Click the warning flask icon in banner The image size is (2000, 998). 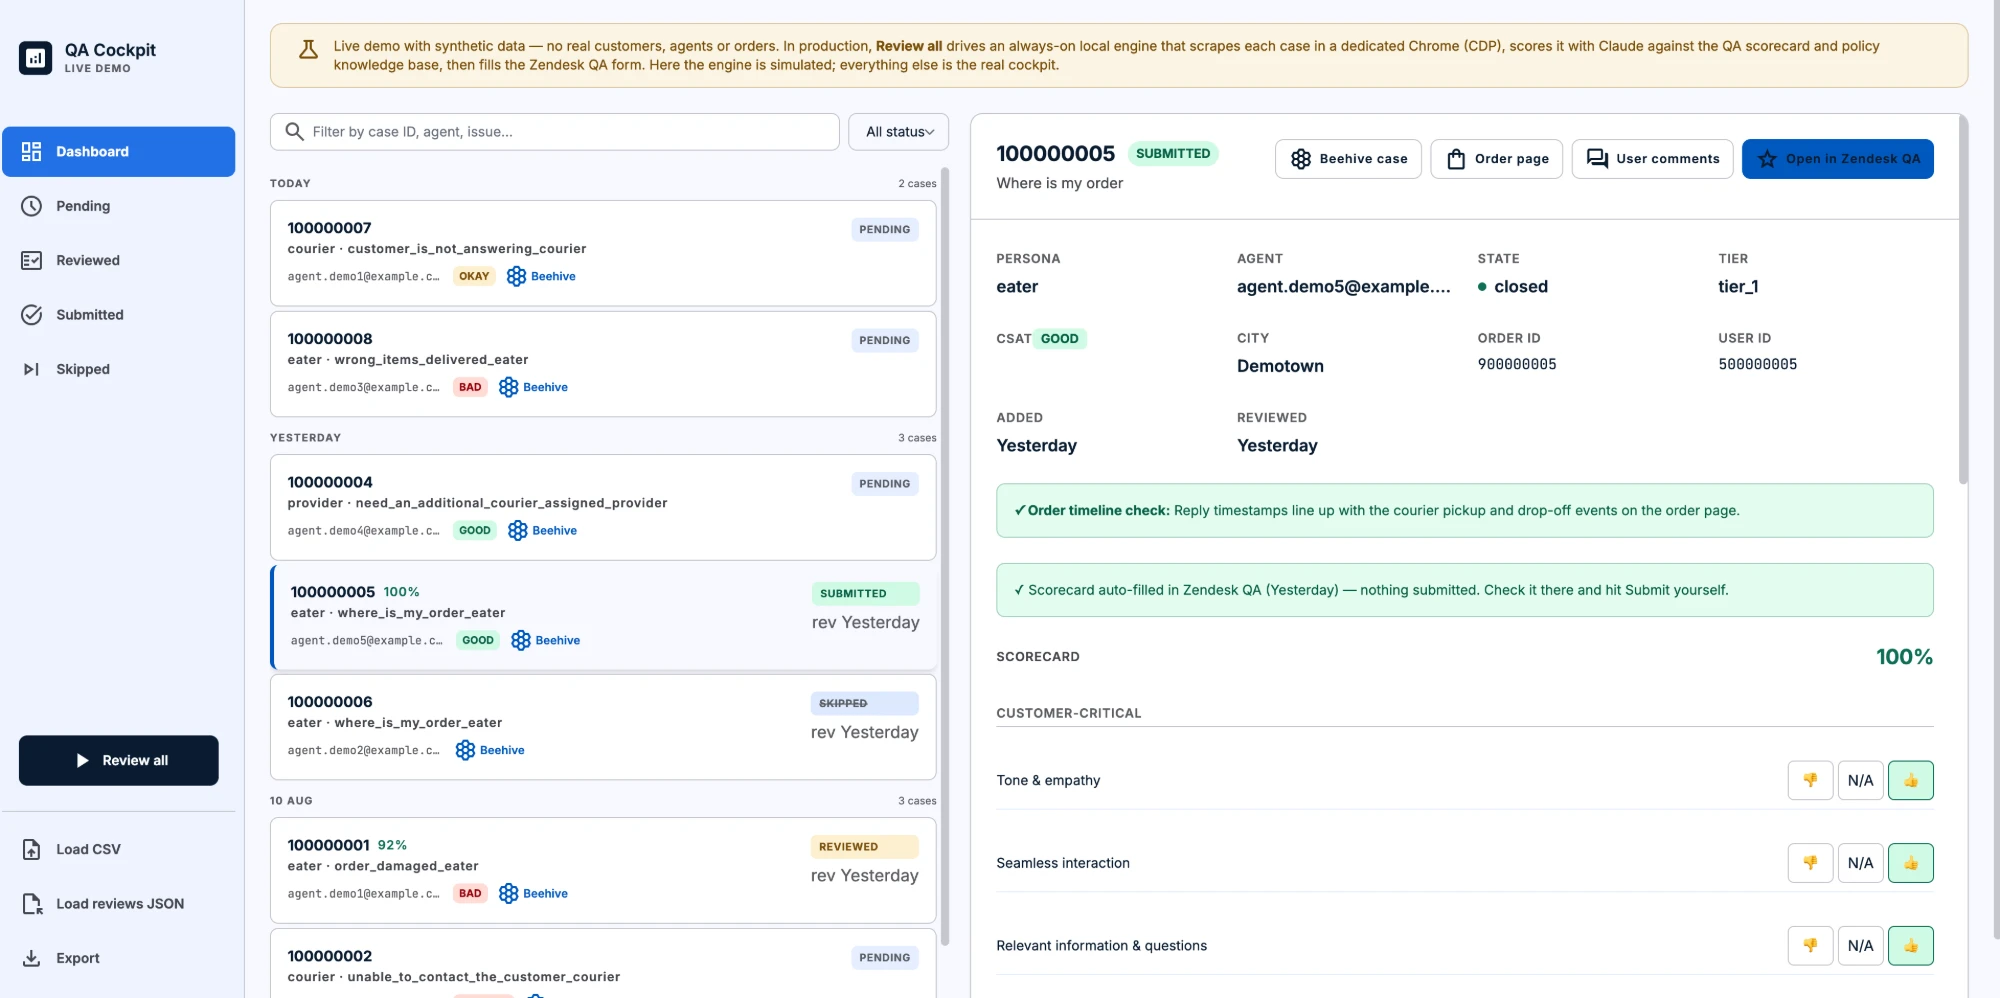click(x=308, y=49)
